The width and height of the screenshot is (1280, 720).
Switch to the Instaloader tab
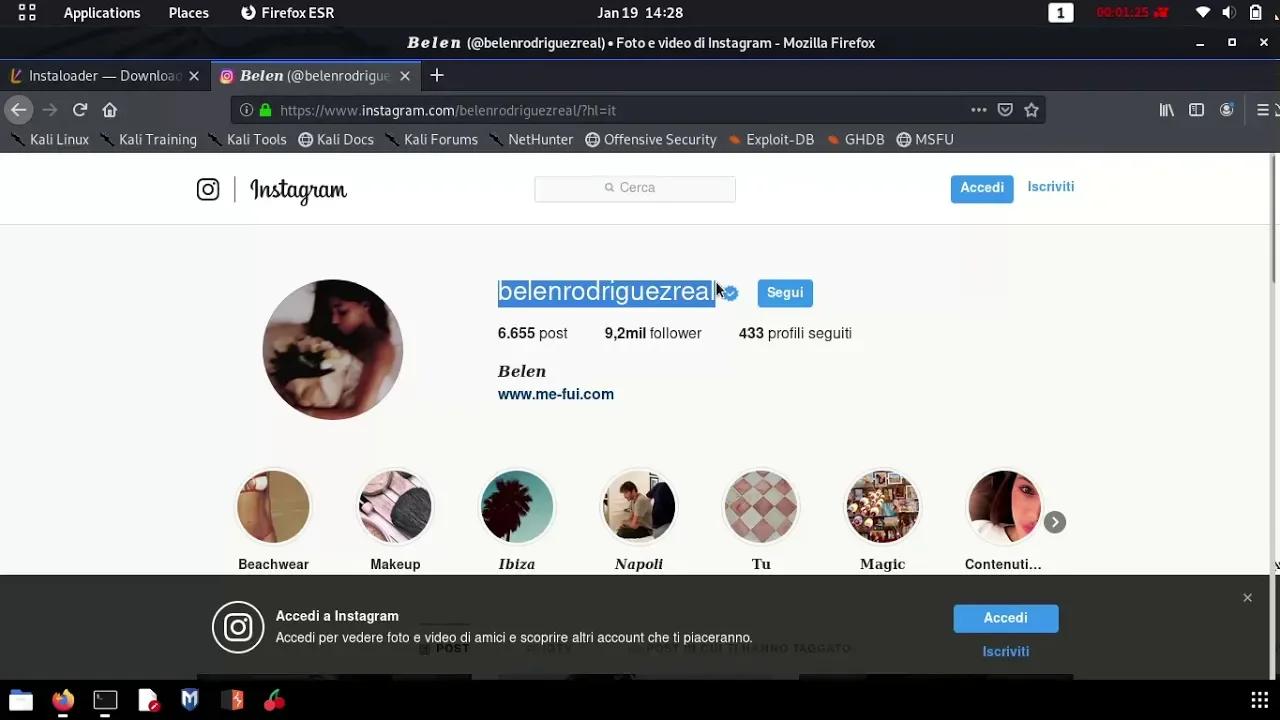tap(100, 75)
